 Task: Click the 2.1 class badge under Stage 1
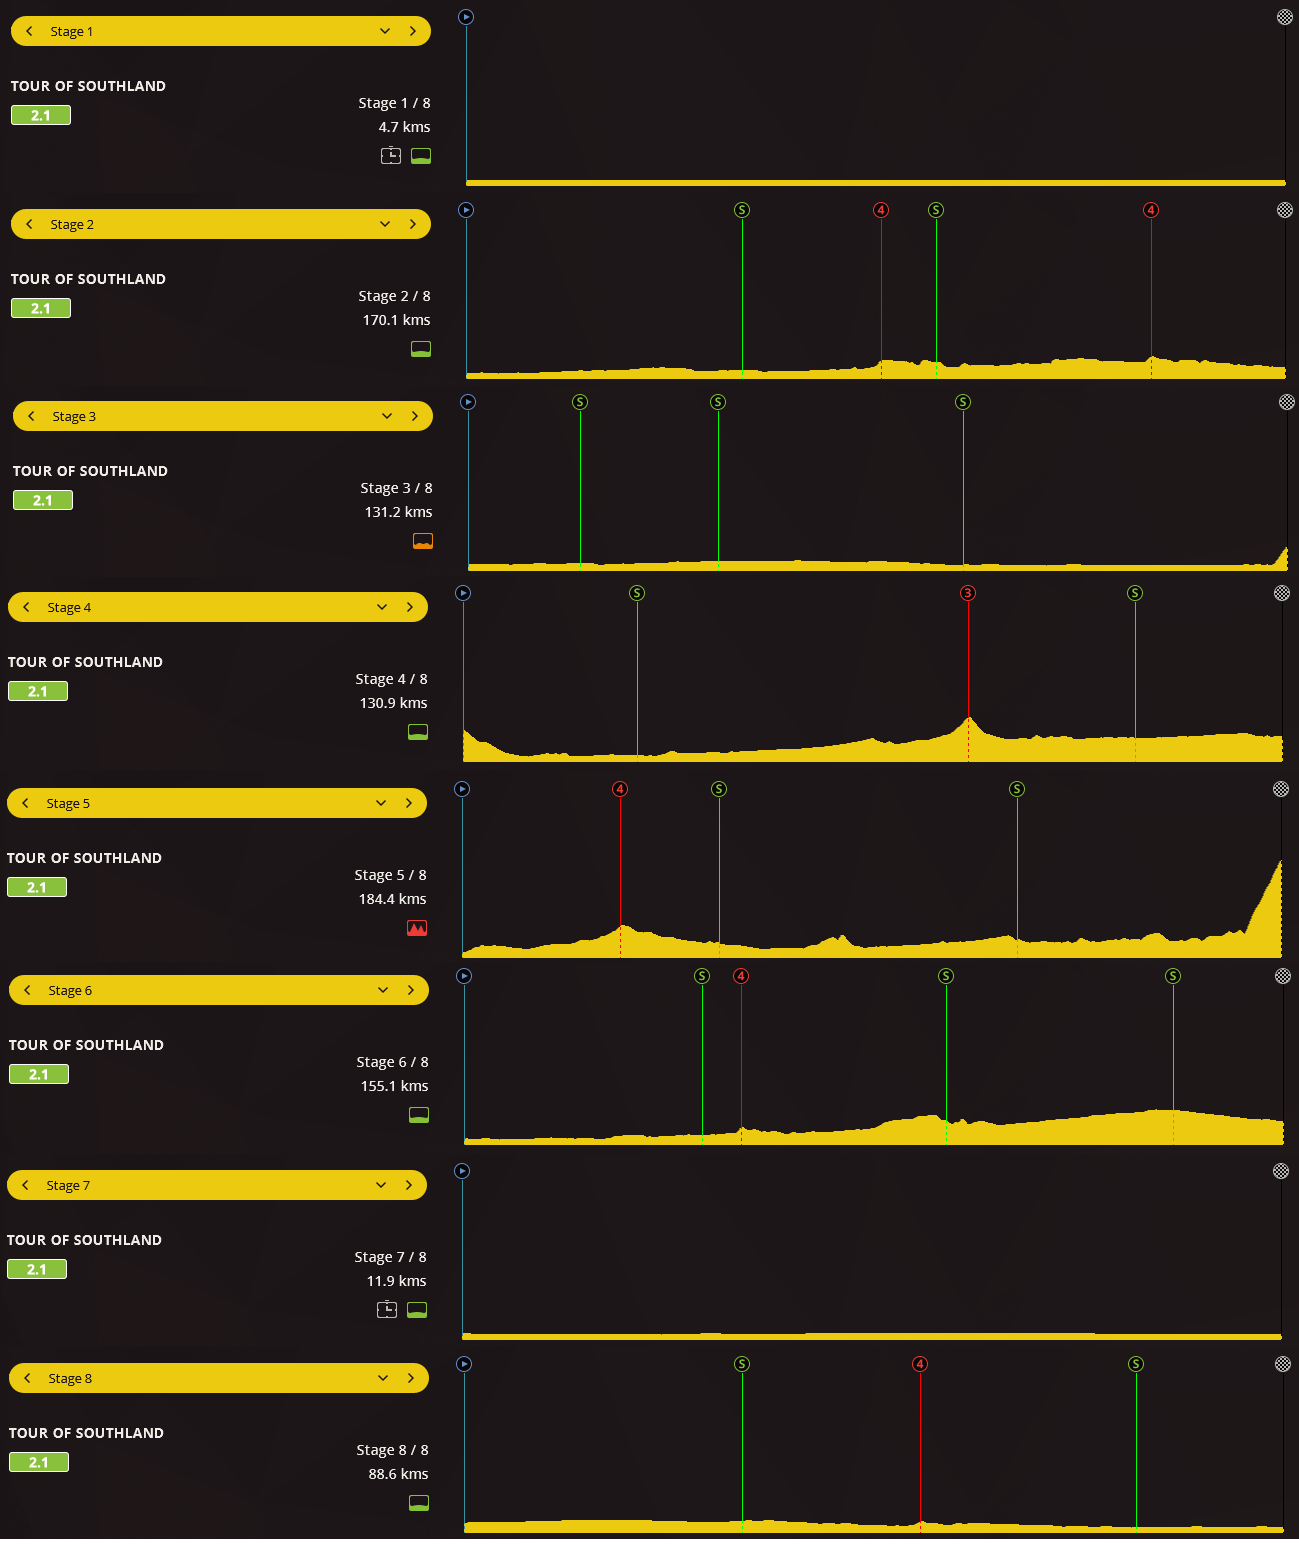click(41, 115)
